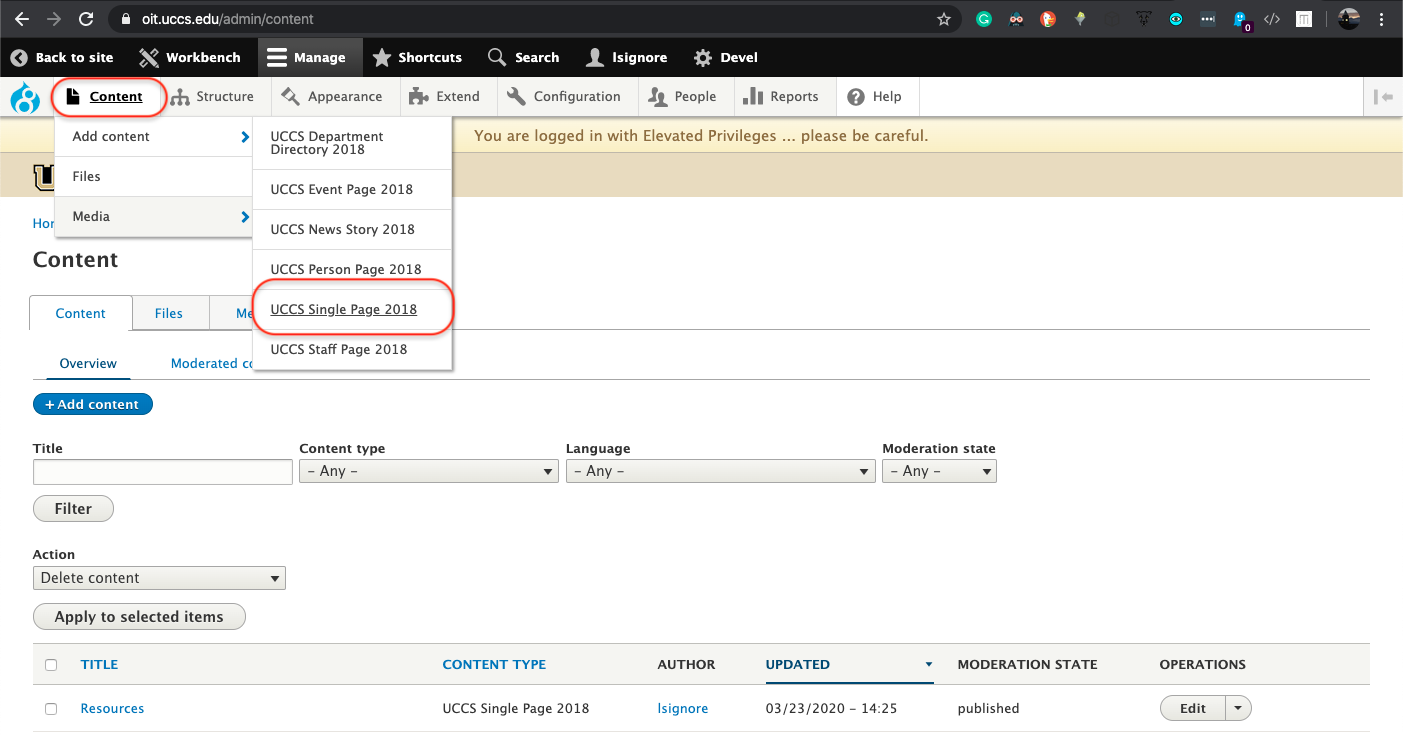Open the lsignore user menu
This screenshot has width=1403, height=735.
[626, 58]
